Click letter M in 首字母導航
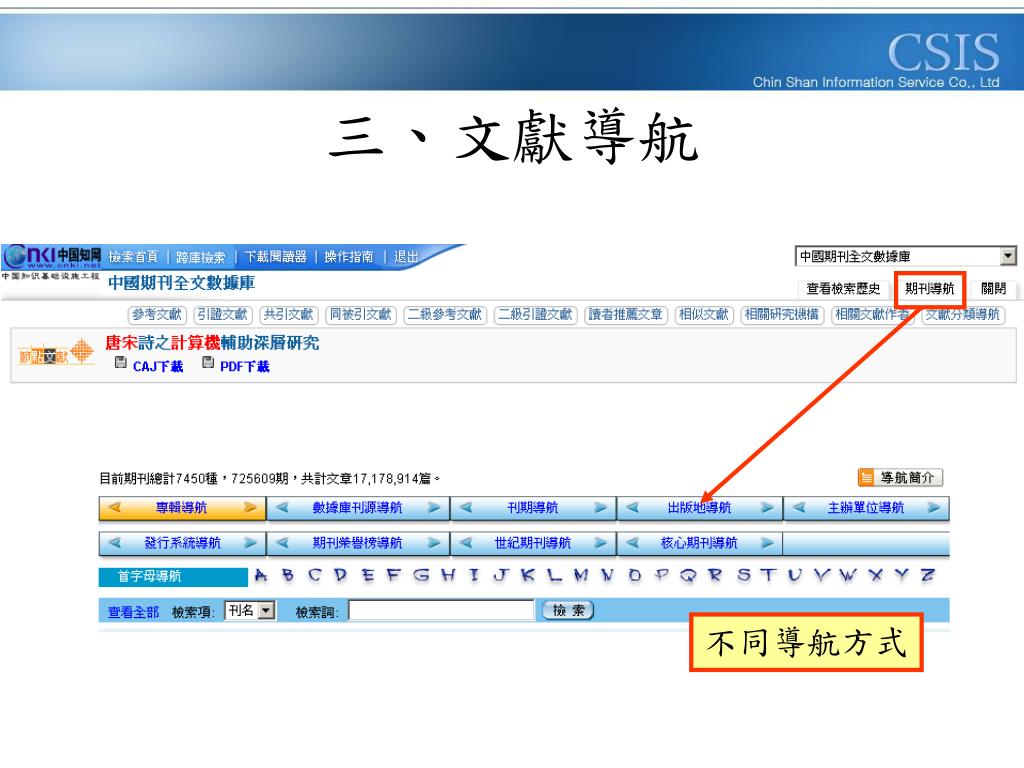1024x768 pixels. point(581,576)
